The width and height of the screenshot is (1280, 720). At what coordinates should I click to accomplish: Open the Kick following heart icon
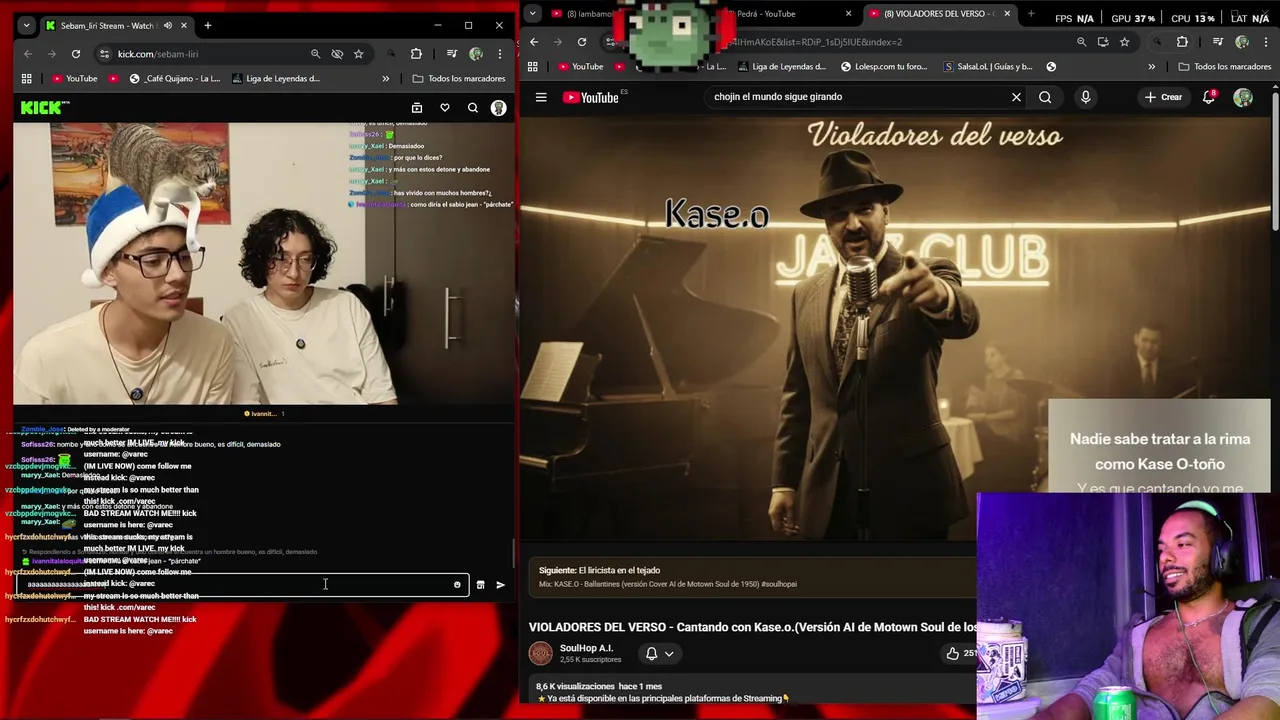click(445, 108)
